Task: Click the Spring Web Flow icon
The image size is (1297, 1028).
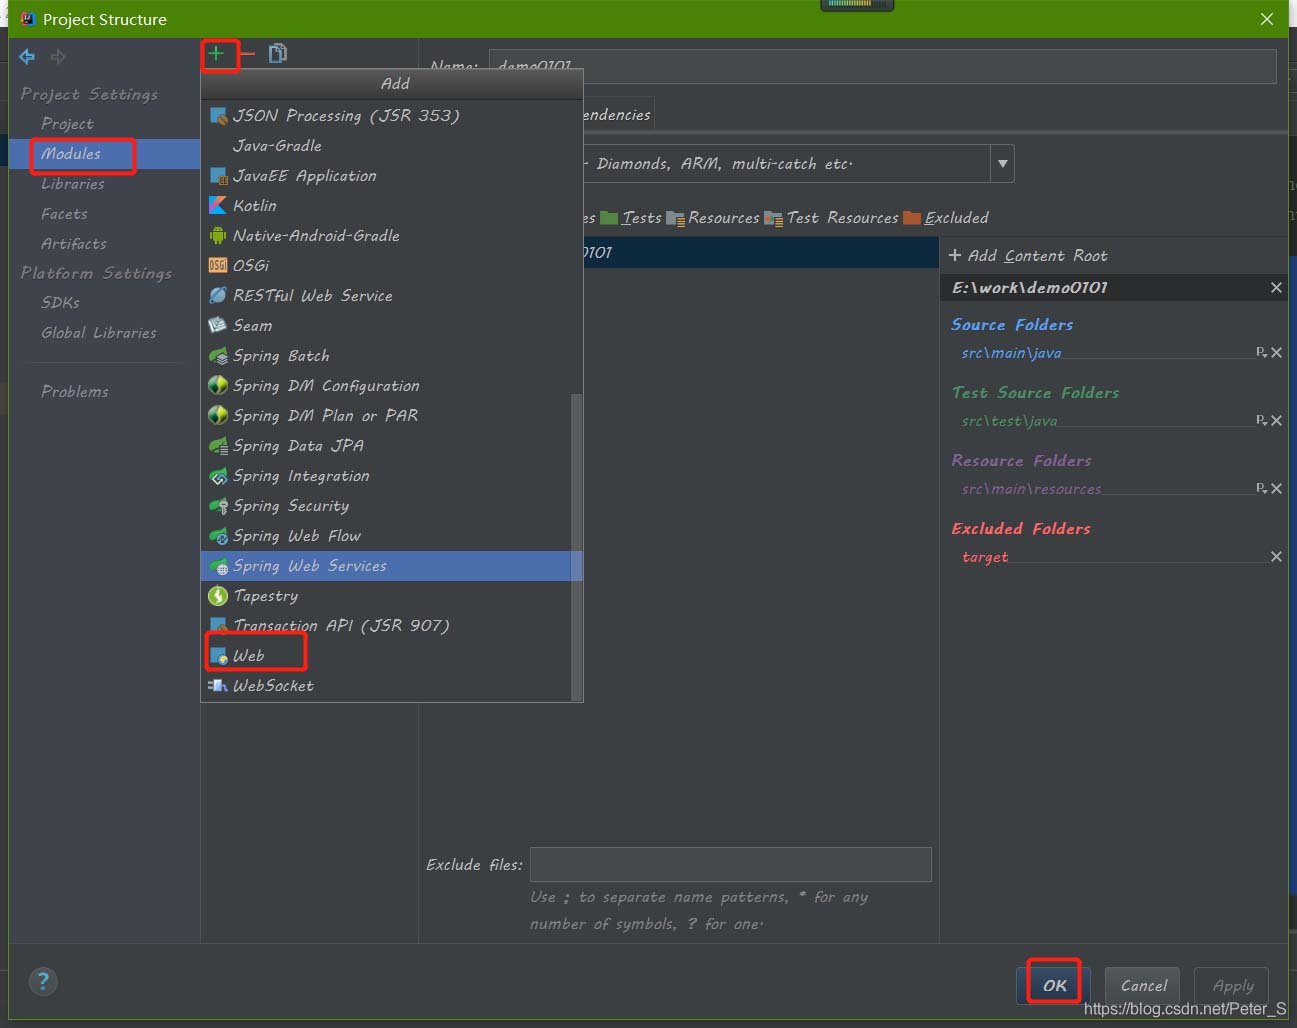Action: point(217,536)
